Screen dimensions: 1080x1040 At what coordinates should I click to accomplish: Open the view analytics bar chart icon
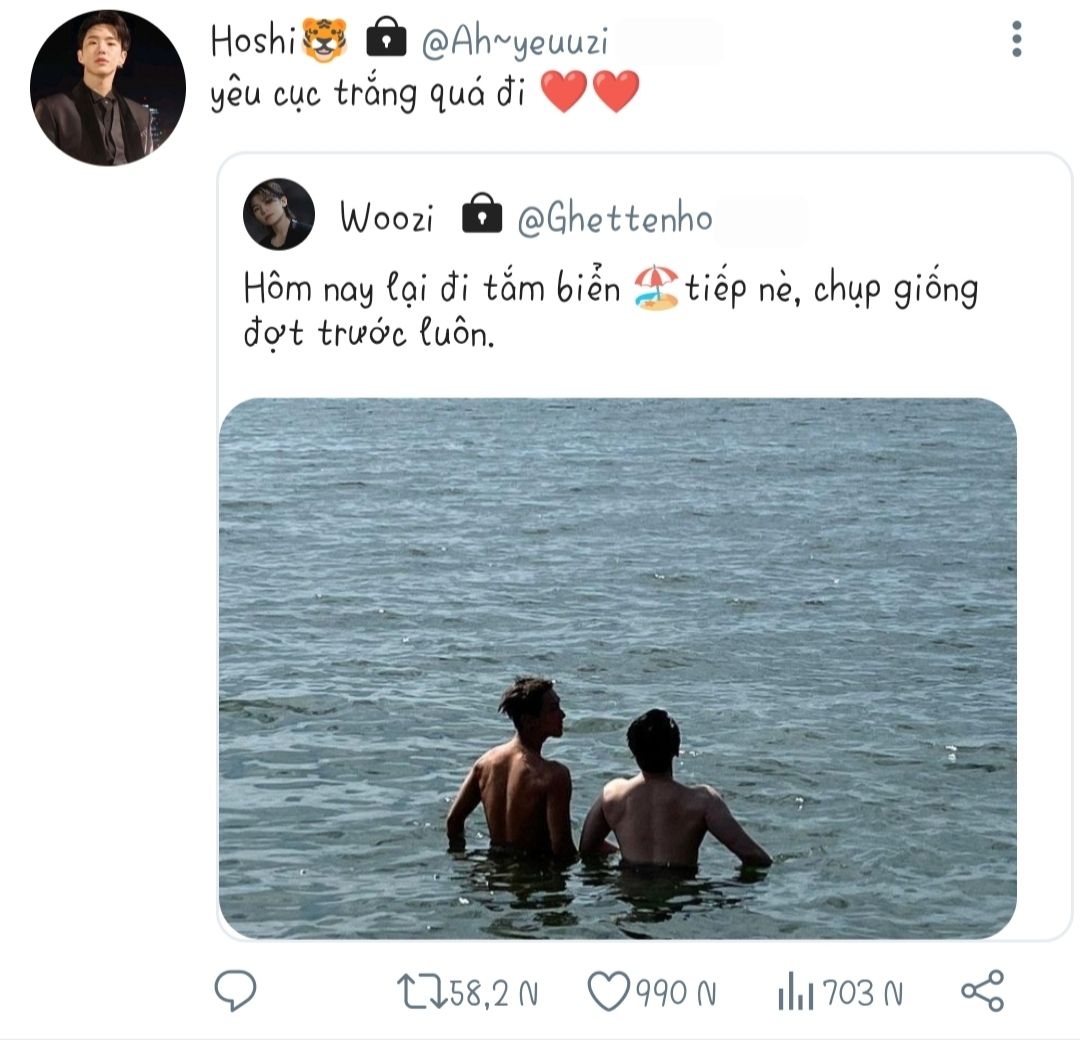click(x=796, y=992)
